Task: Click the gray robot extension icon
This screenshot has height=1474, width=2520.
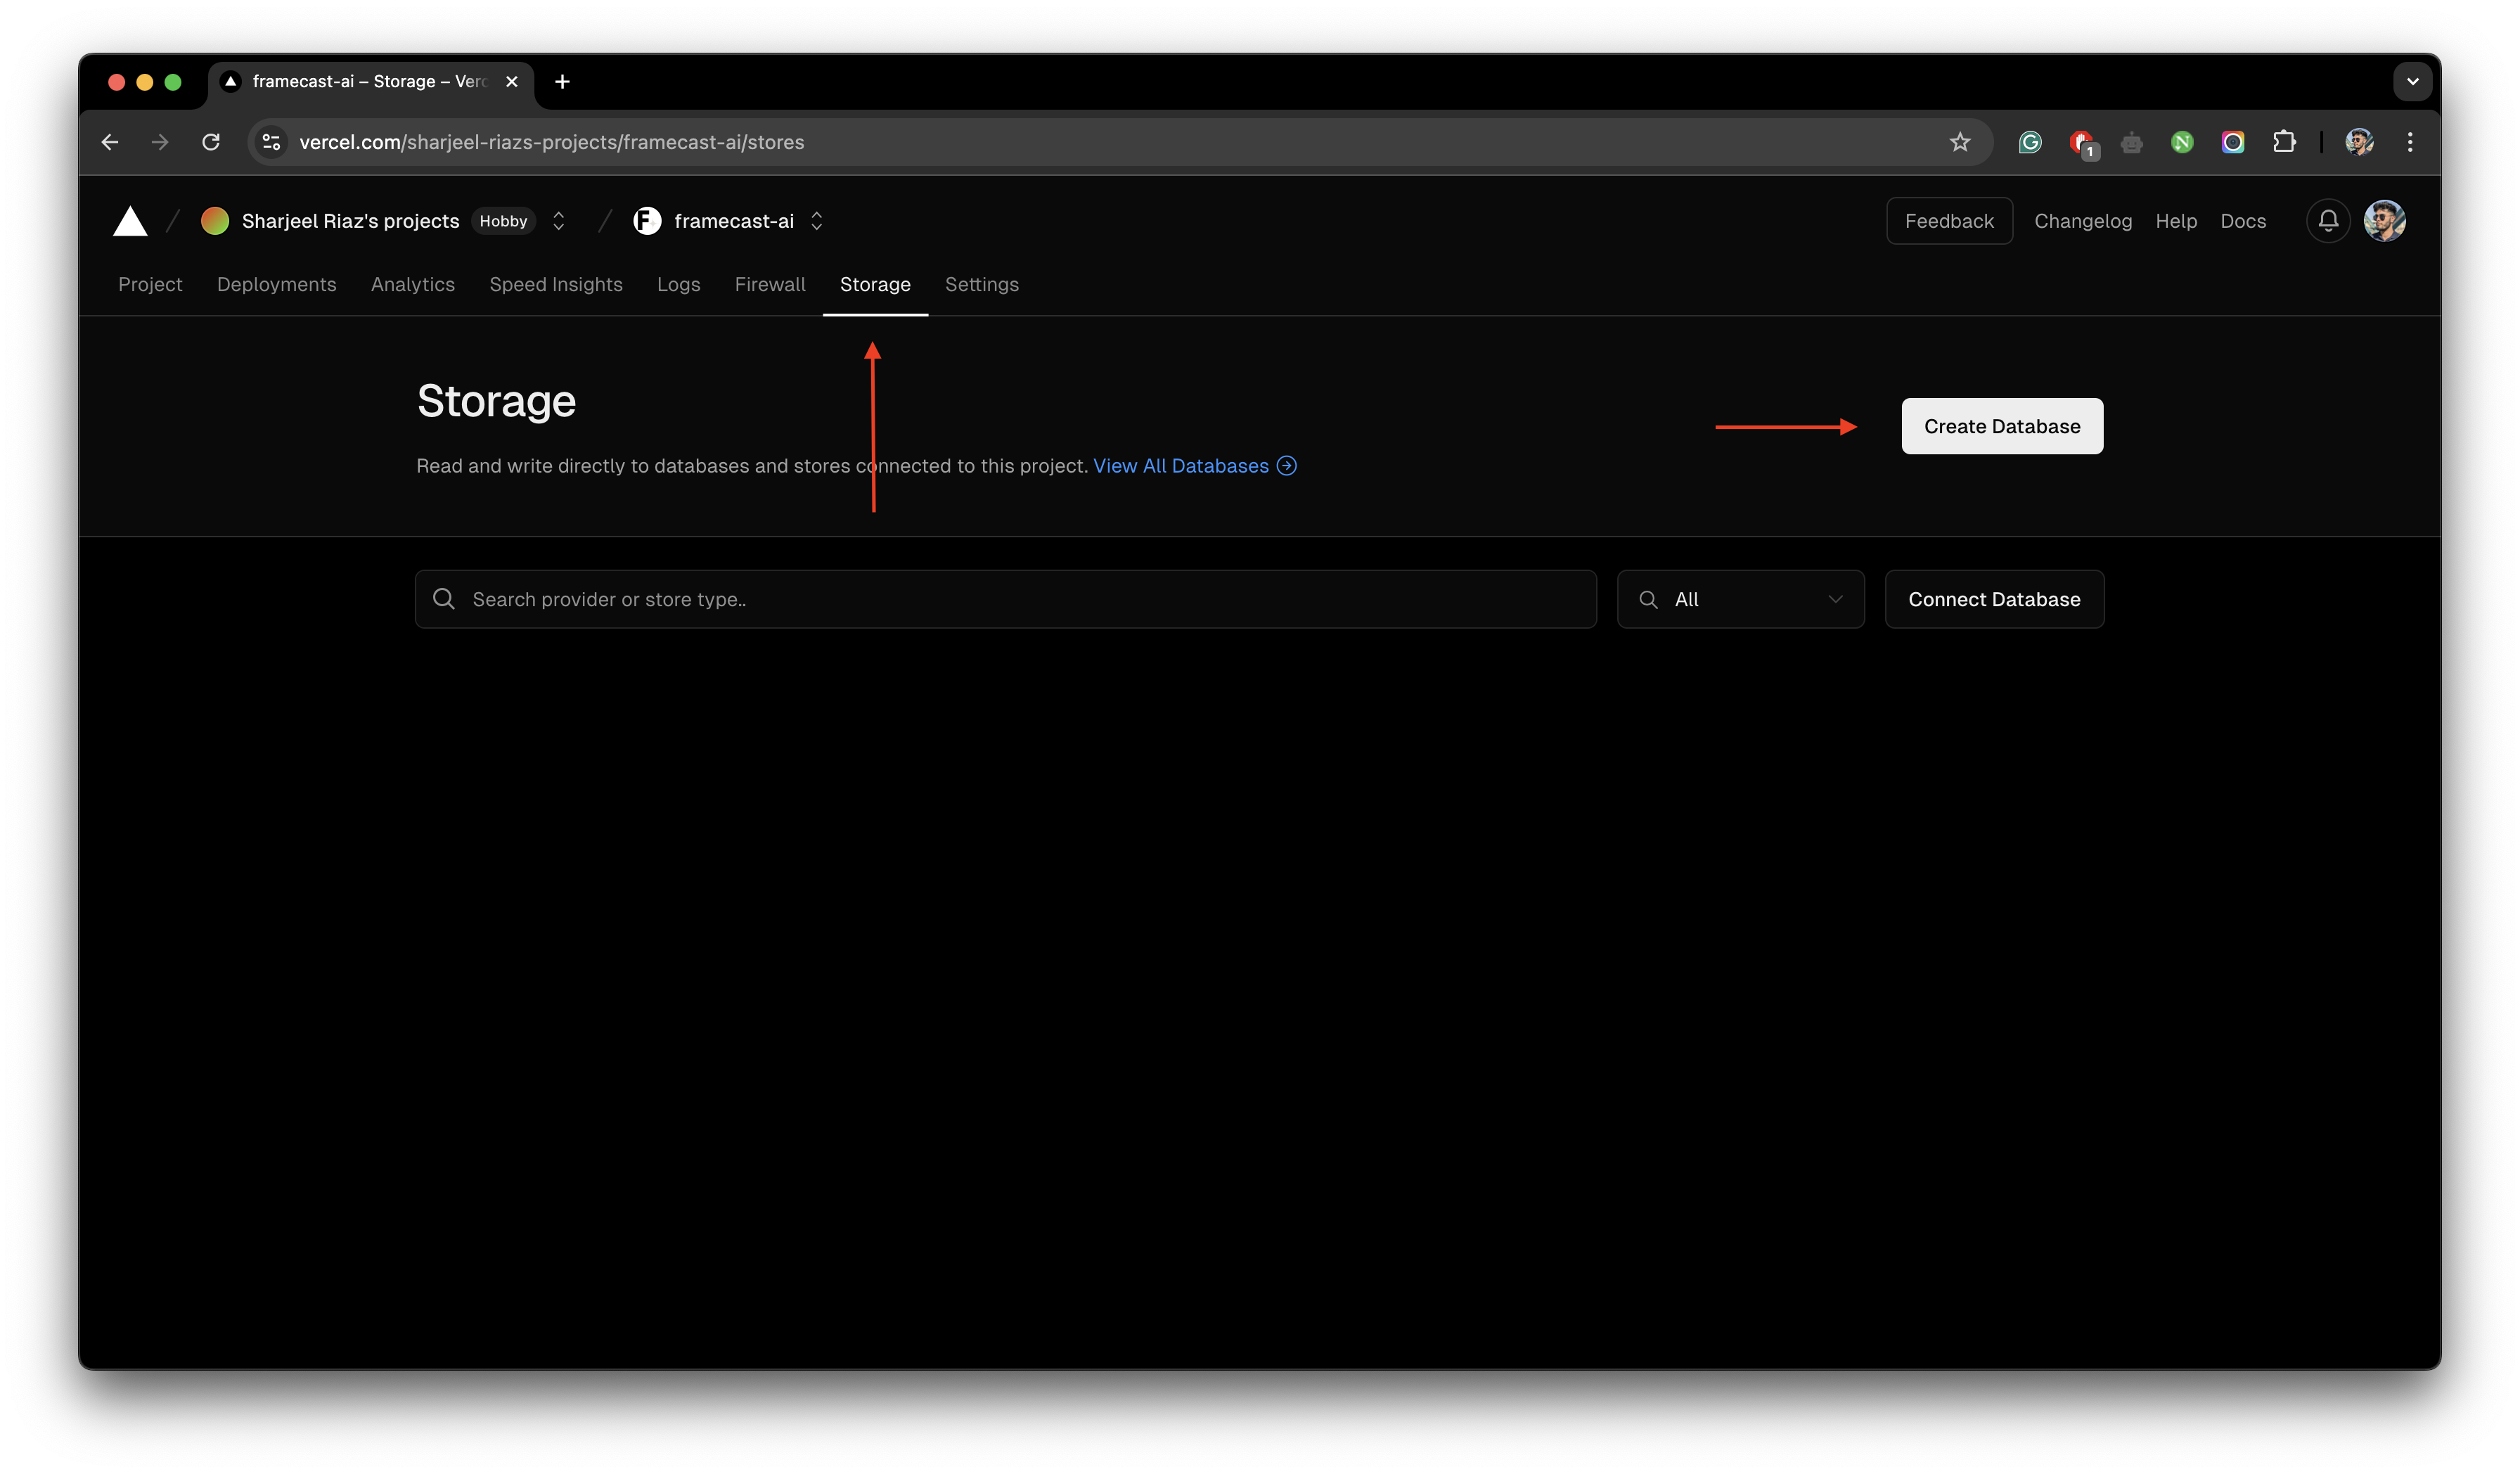Action: (x=2132, y=142)
